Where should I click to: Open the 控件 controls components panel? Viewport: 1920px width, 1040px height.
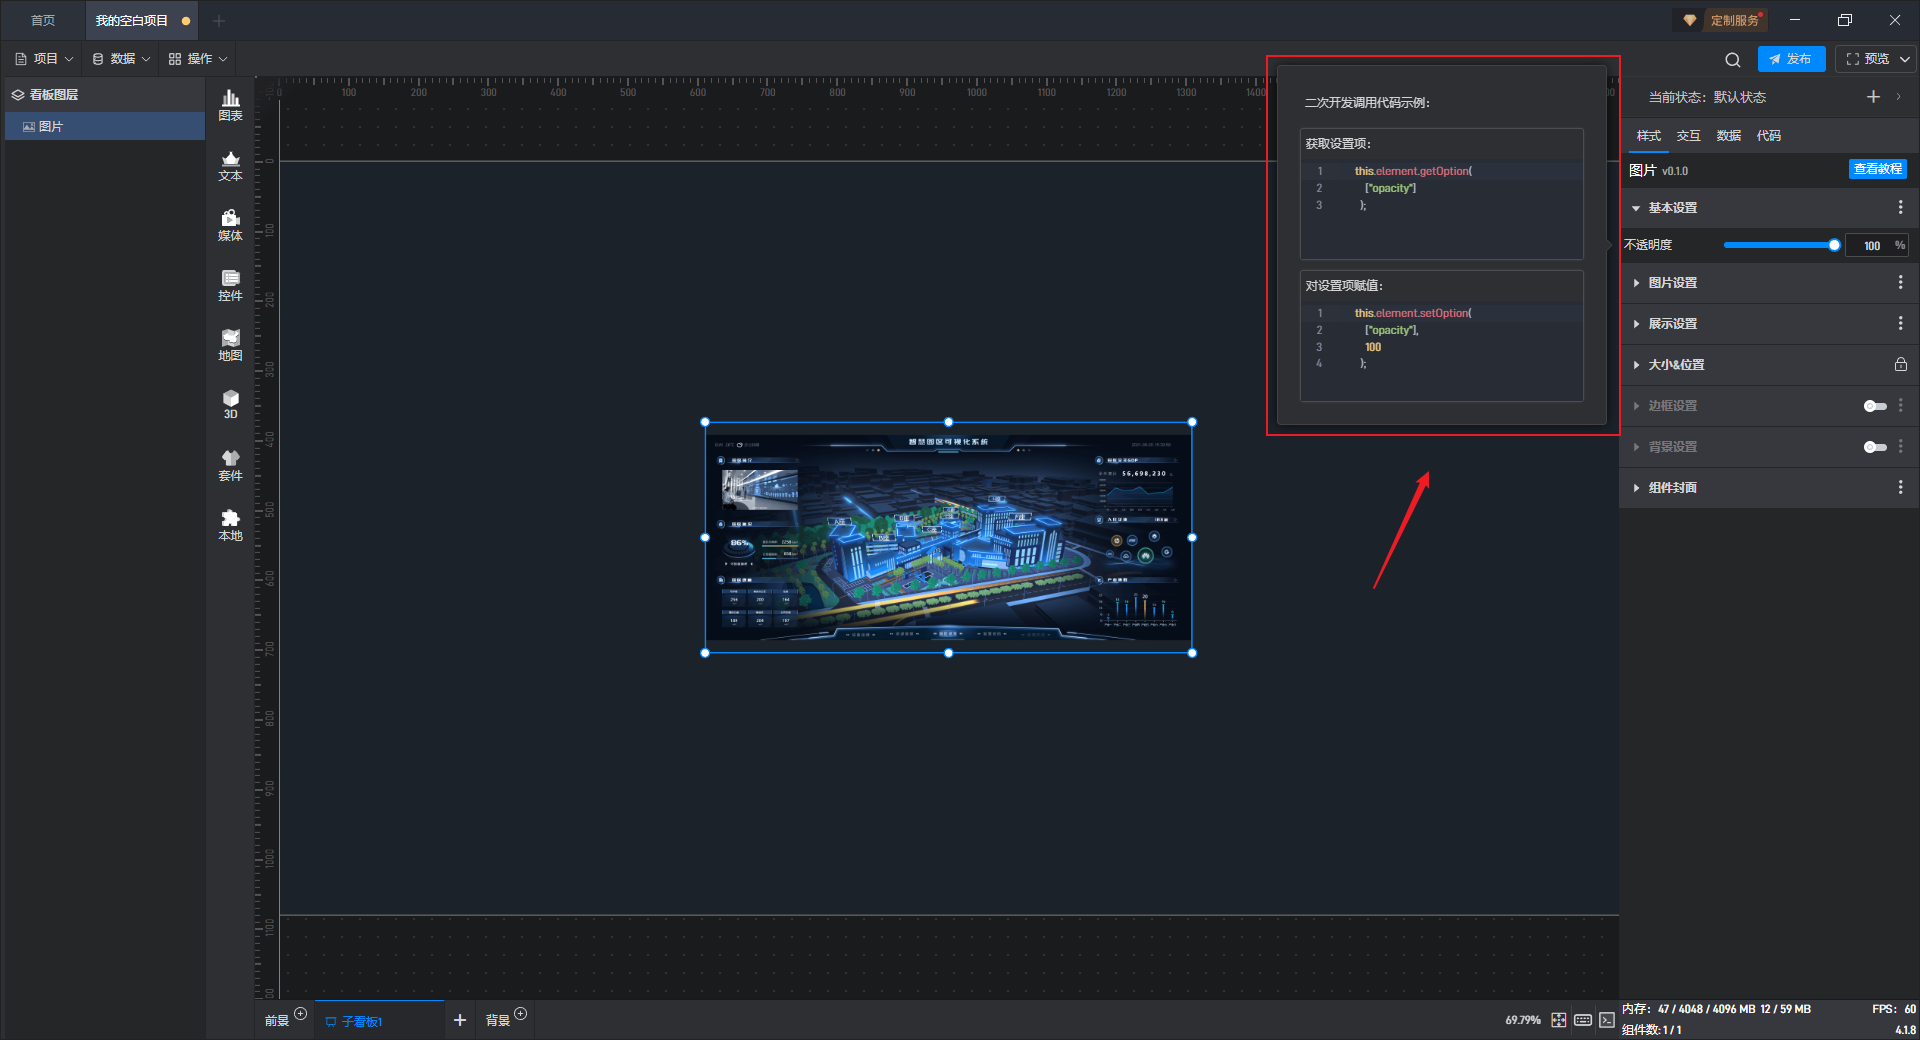(230, 285)
